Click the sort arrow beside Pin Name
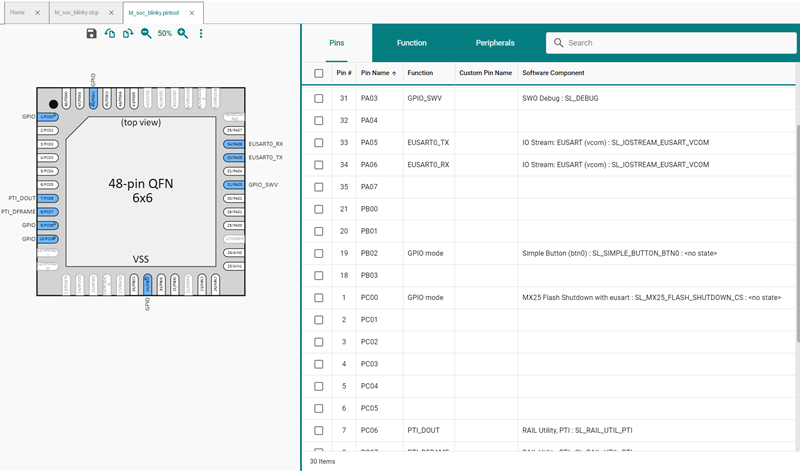This screenshot has width=800, height=471. pyautogui.click(x=393, y=73)
